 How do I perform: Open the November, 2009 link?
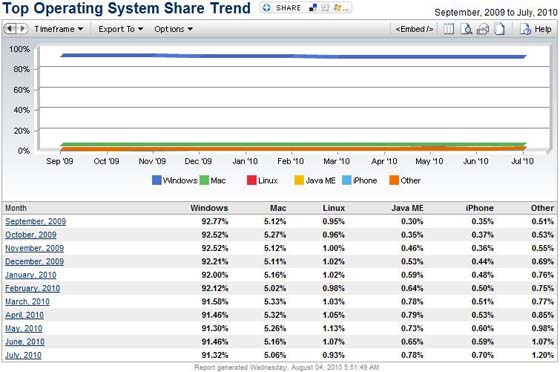tap(34, 248)
